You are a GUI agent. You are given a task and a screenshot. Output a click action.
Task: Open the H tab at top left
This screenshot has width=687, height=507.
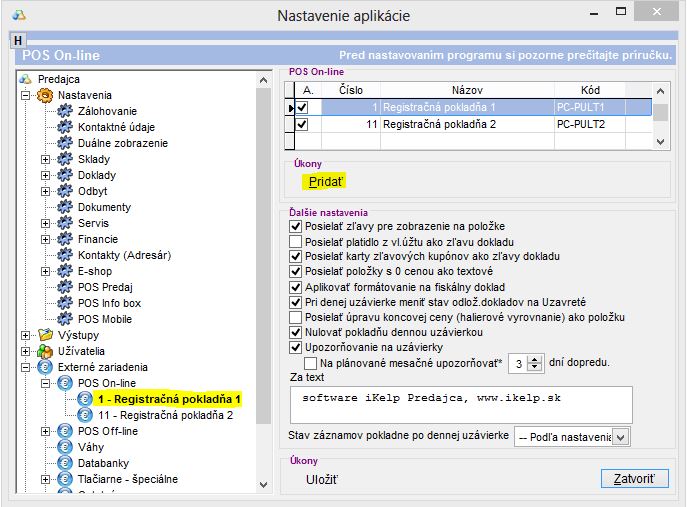click(x=19, y=39)
